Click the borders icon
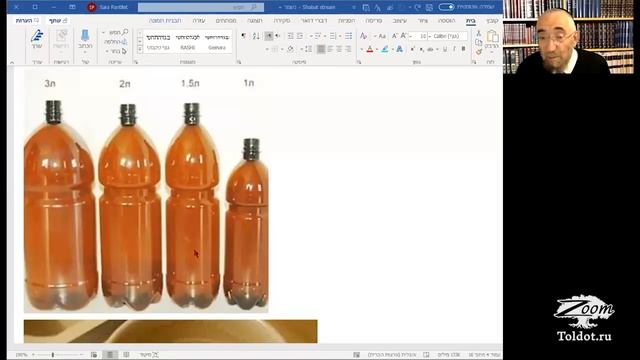The image size is (640, 360). pos(275,49)
